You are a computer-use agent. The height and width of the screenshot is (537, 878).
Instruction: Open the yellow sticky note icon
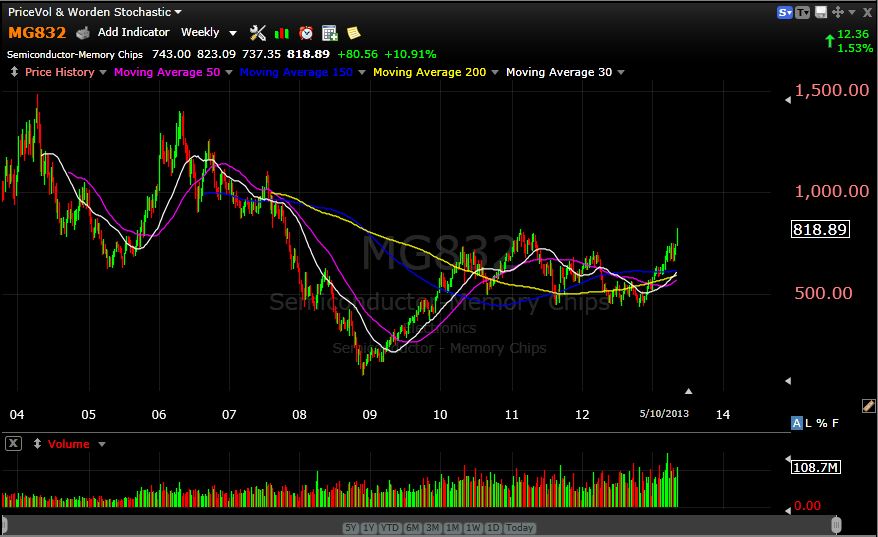353,33
